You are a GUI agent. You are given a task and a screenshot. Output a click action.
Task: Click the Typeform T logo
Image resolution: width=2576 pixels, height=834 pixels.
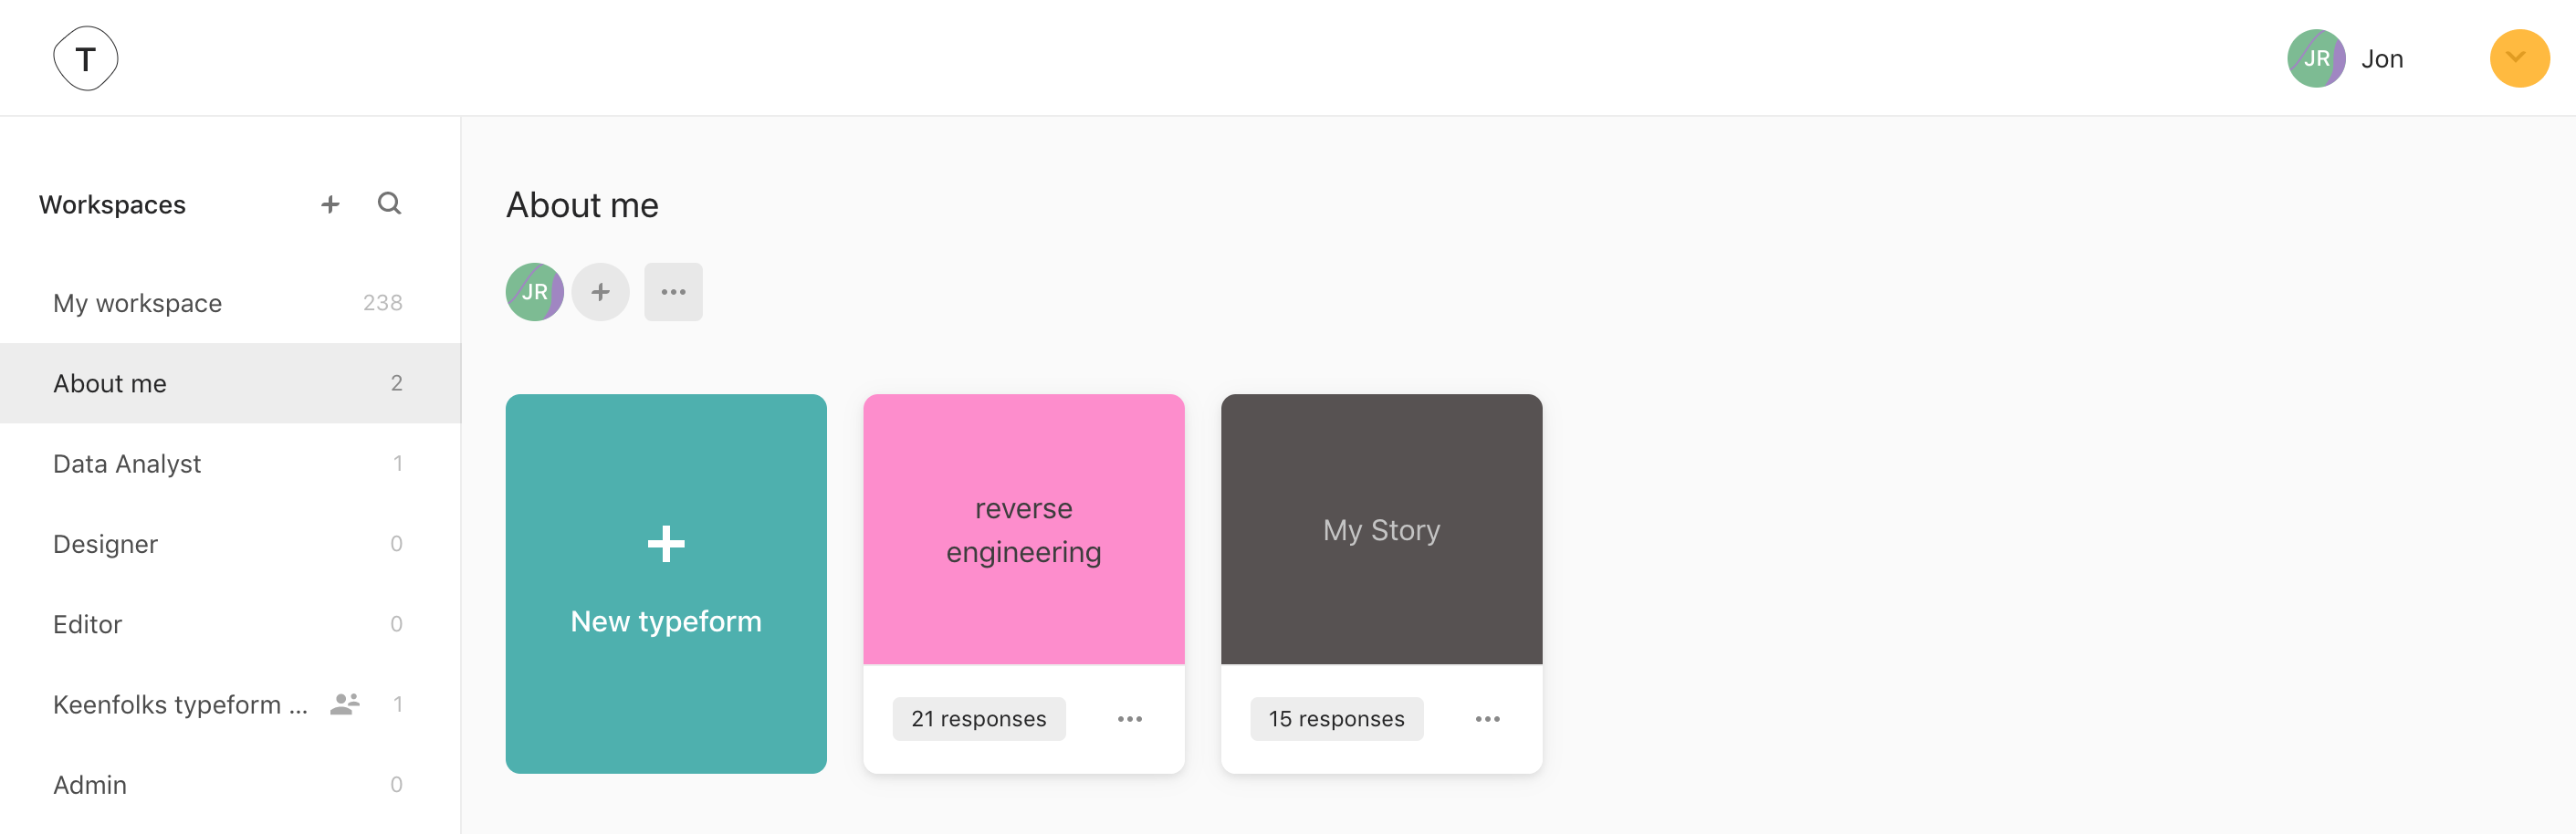(86, 58)
